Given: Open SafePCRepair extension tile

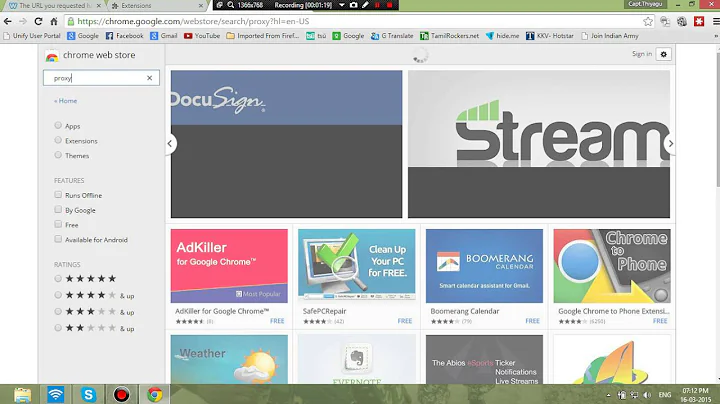Looking at the screenshot, I should tap(357, 278).
